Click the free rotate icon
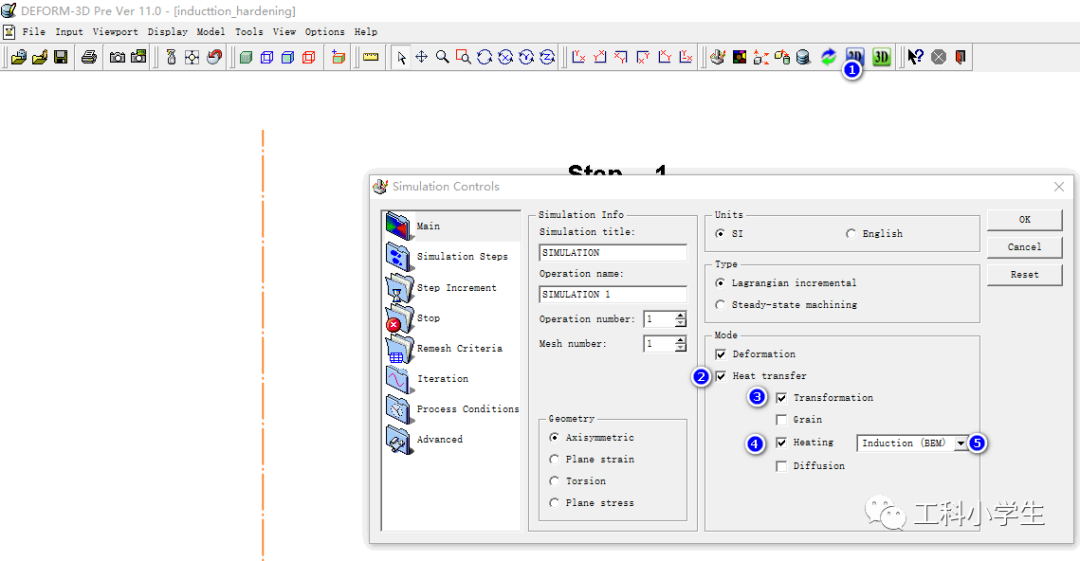Screen dimensions: 1080x561 point(484,57)
